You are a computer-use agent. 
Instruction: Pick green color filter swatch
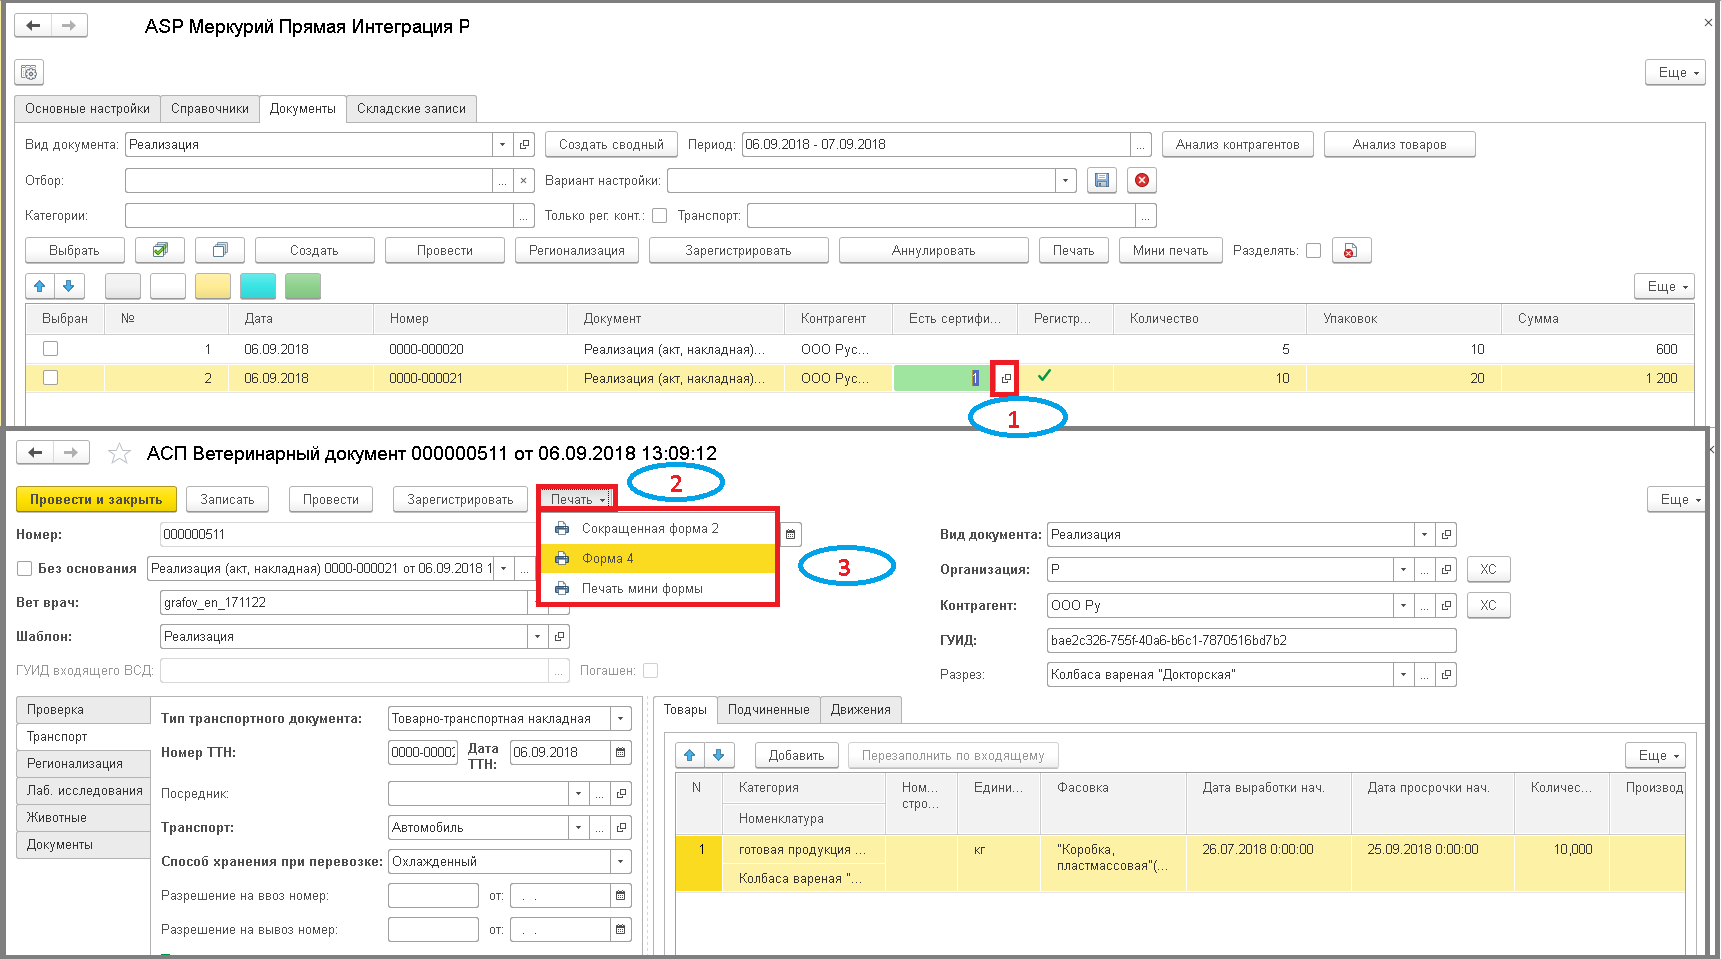303,286
